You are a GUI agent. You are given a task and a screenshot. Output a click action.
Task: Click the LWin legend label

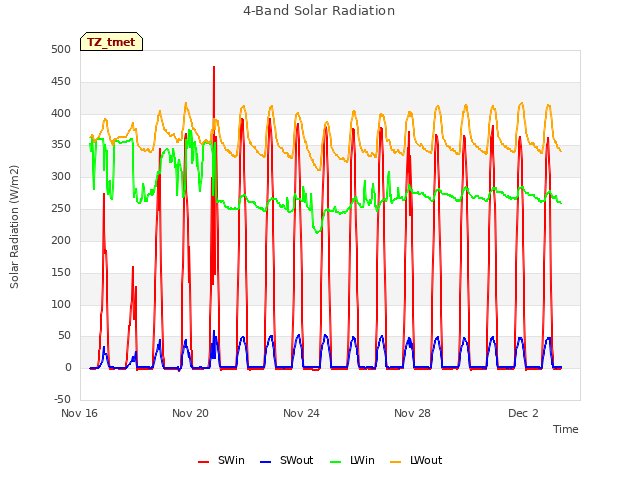click(362, 460)
